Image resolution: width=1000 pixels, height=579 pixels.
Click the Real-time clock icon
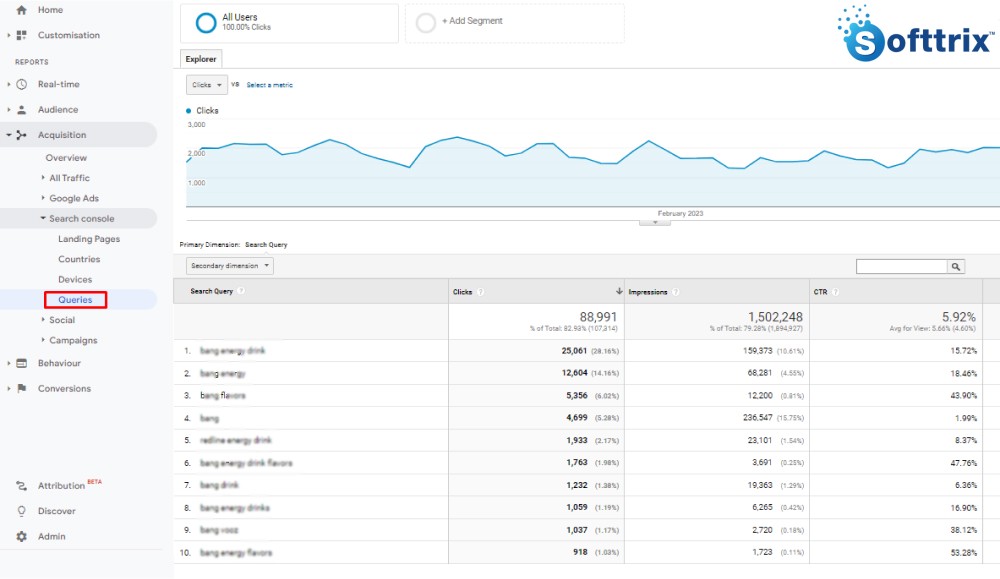[22, 84]
